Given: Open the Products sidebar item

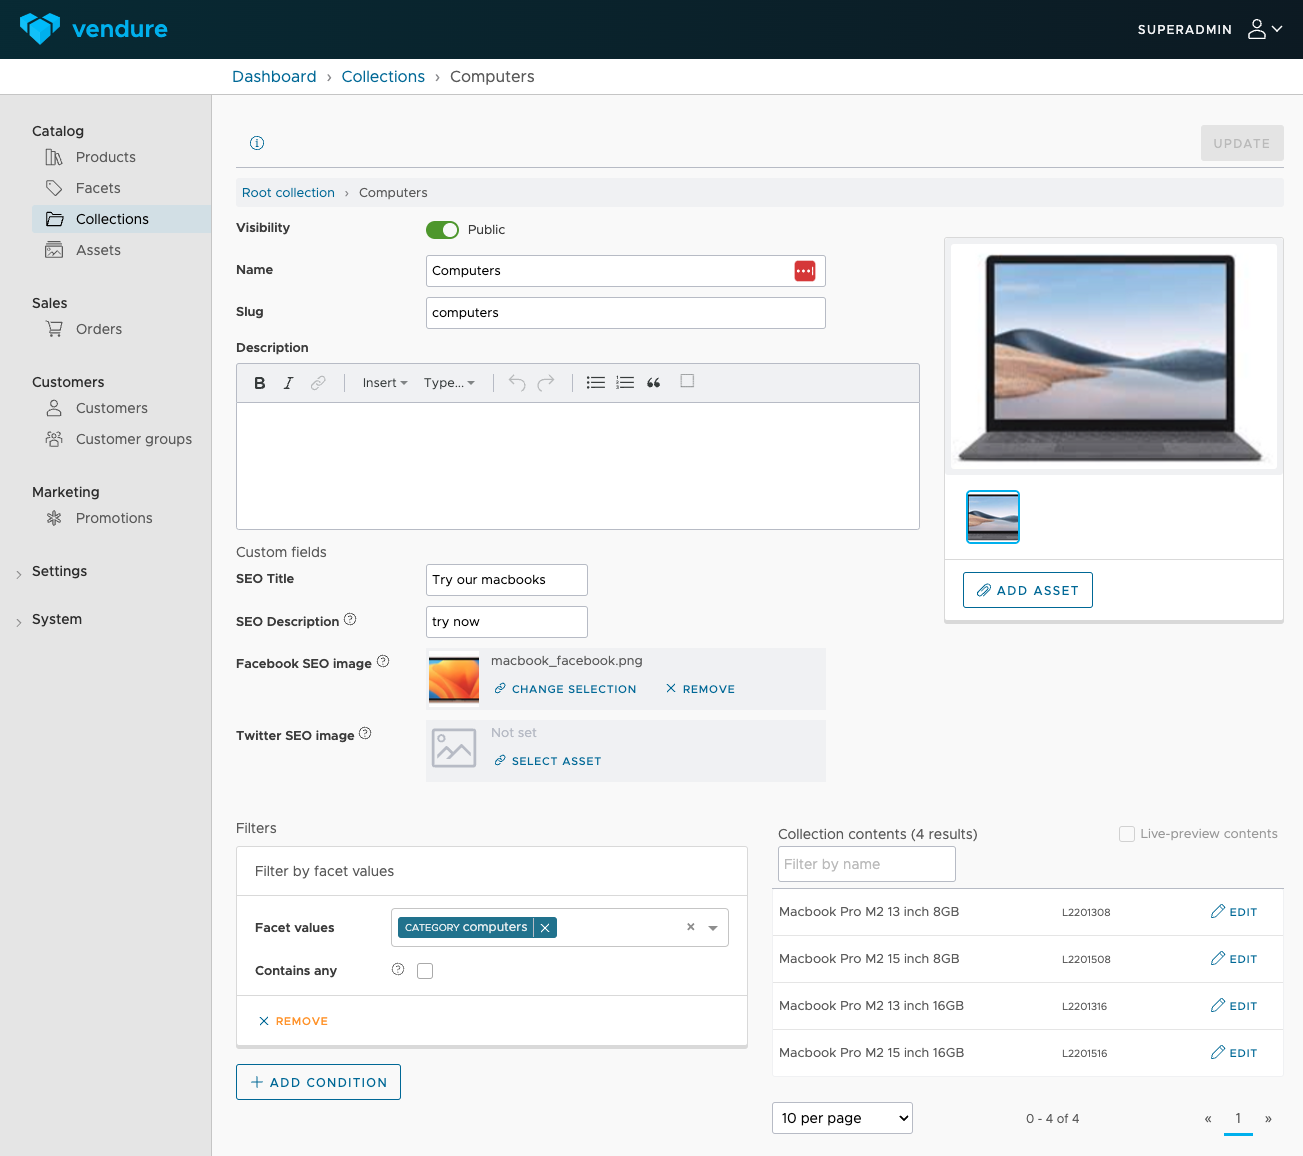Looking at the screenshot, I should pyautogui.click(x=106, y=157).
